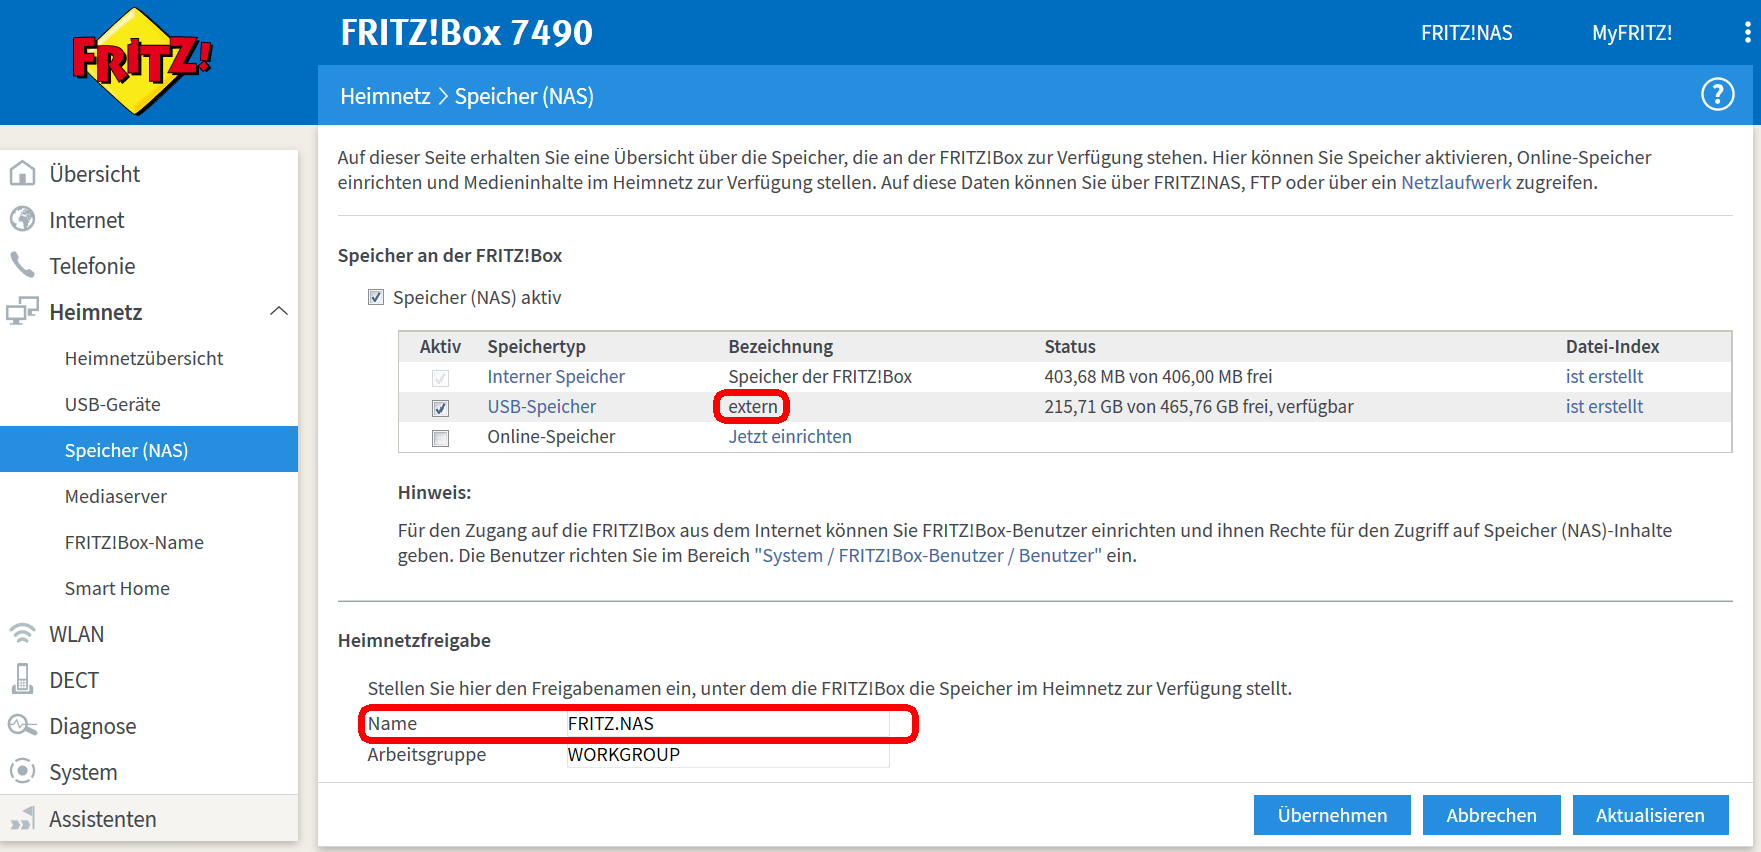Click the Internet globe icon
This screenshot has width=1761, height=852.
coord(22,220)
